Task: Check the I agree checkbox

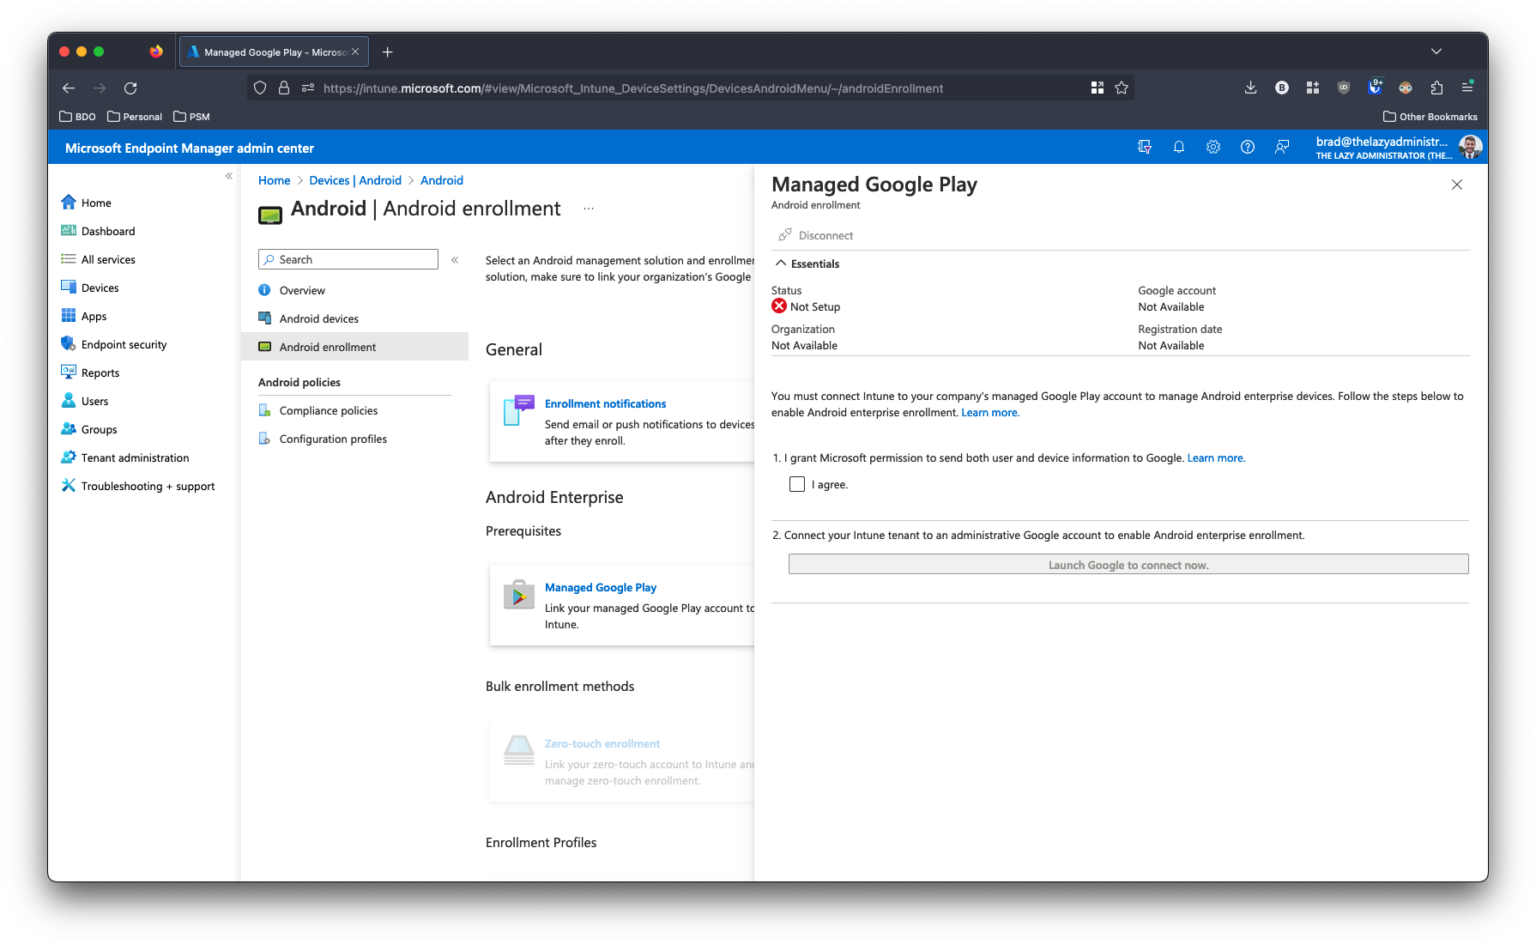Action: tap(797, 484)
